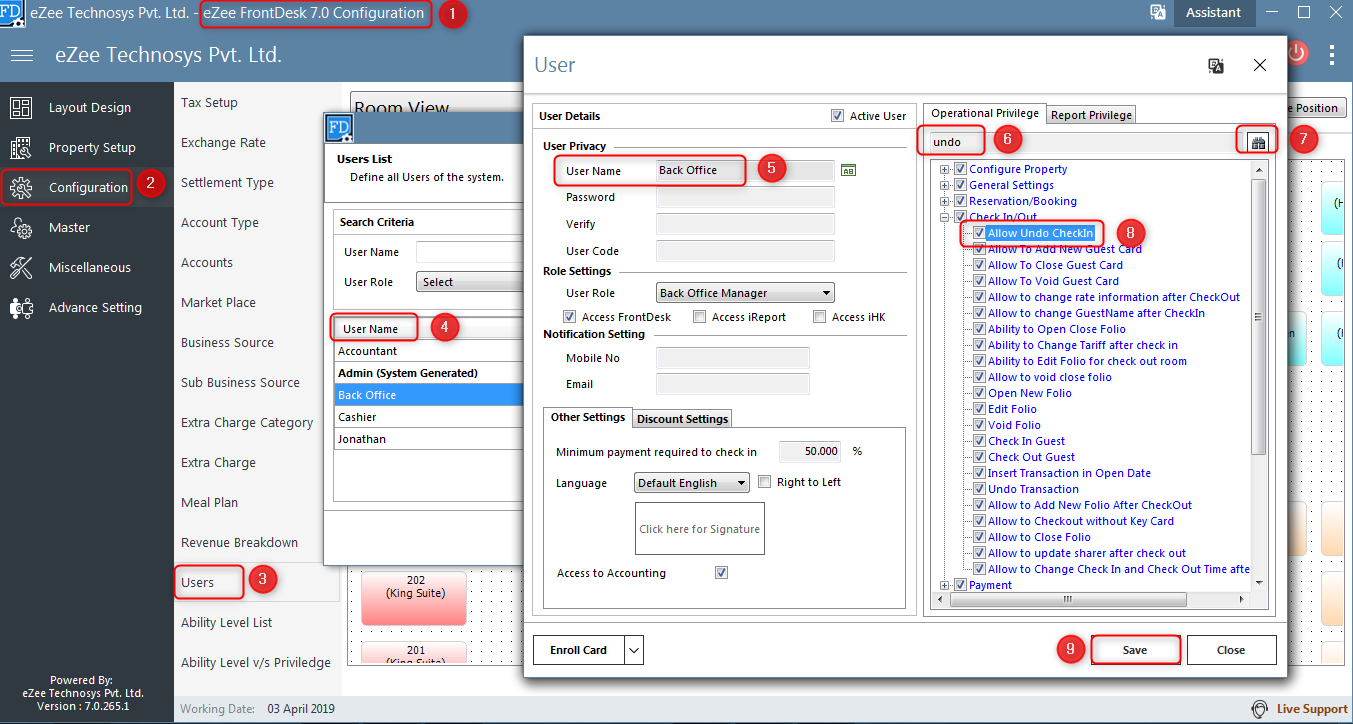This screenshot has width=1353, height=724.
Task: Click the Email input field
Action: coord(732,384)
